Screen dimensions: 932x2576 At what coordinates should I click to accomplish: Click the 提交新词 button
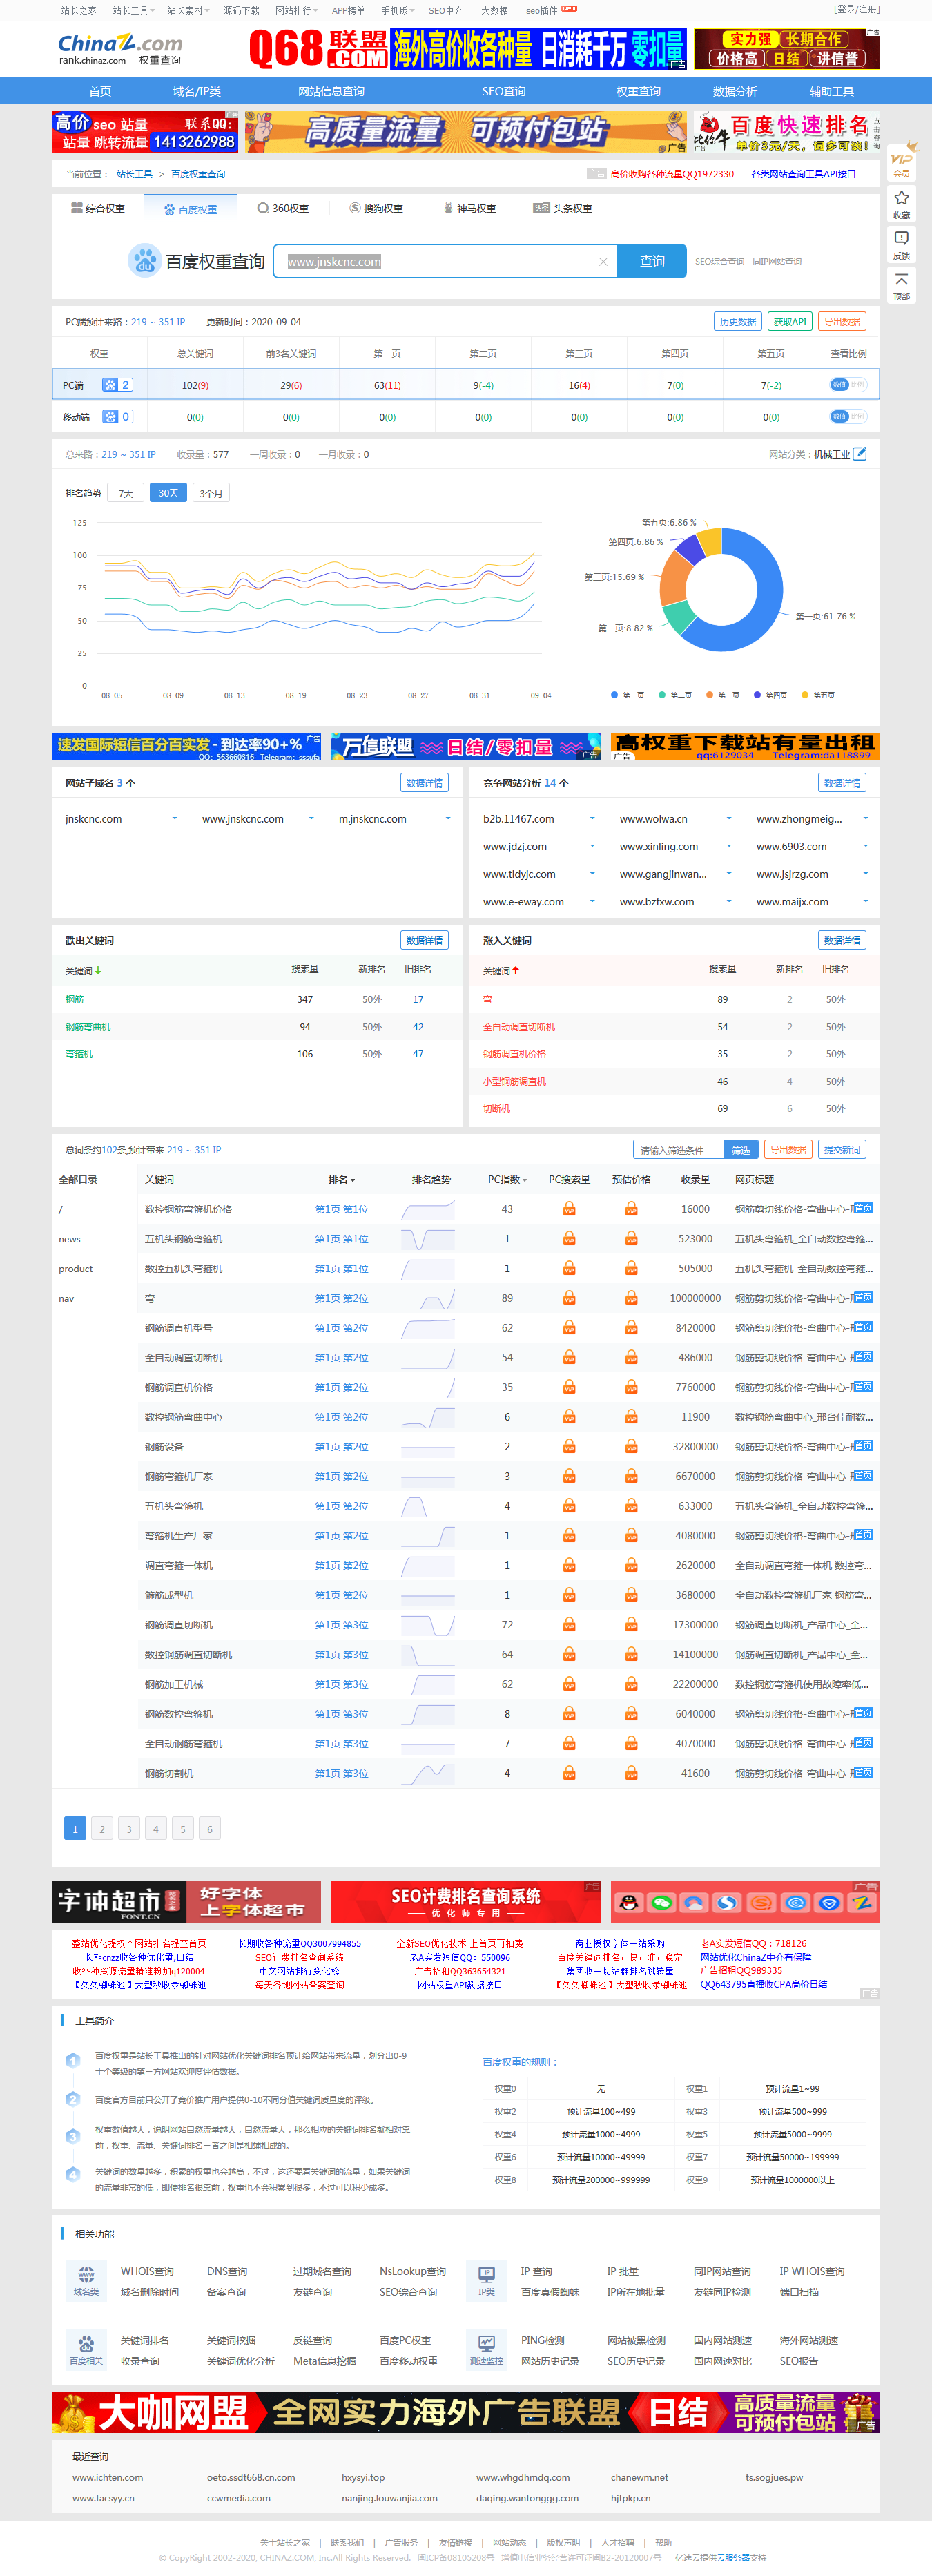(x=842, y=1150)
